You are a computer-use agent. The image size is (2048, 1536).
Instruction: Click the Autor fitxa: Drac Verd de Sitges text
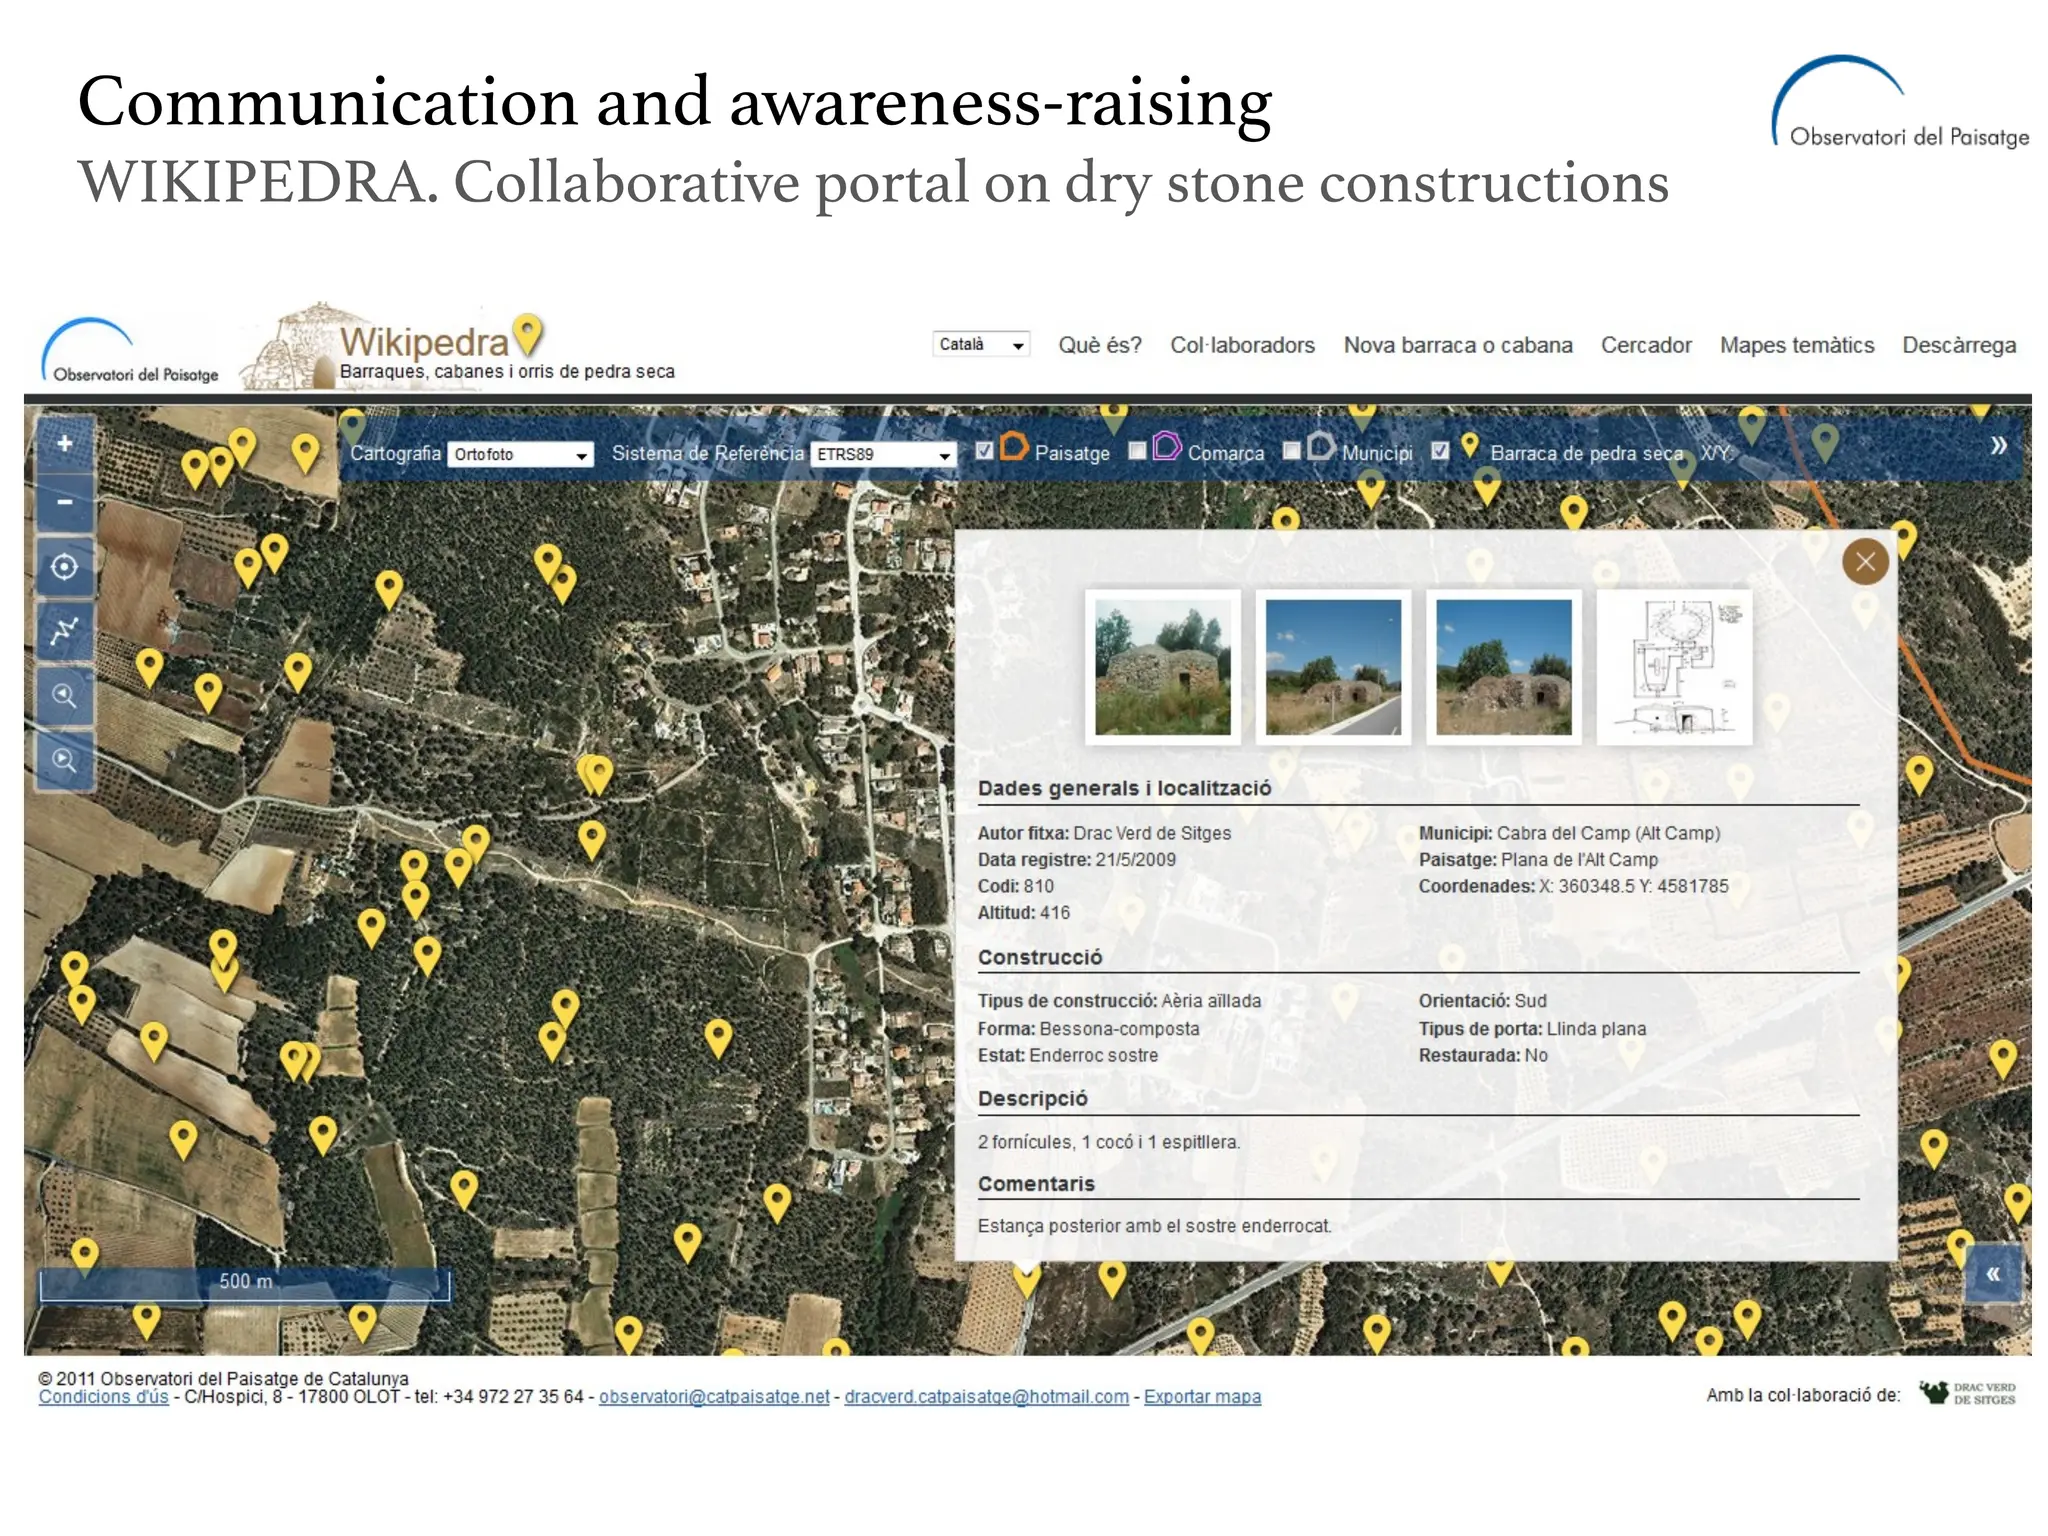1104,833
